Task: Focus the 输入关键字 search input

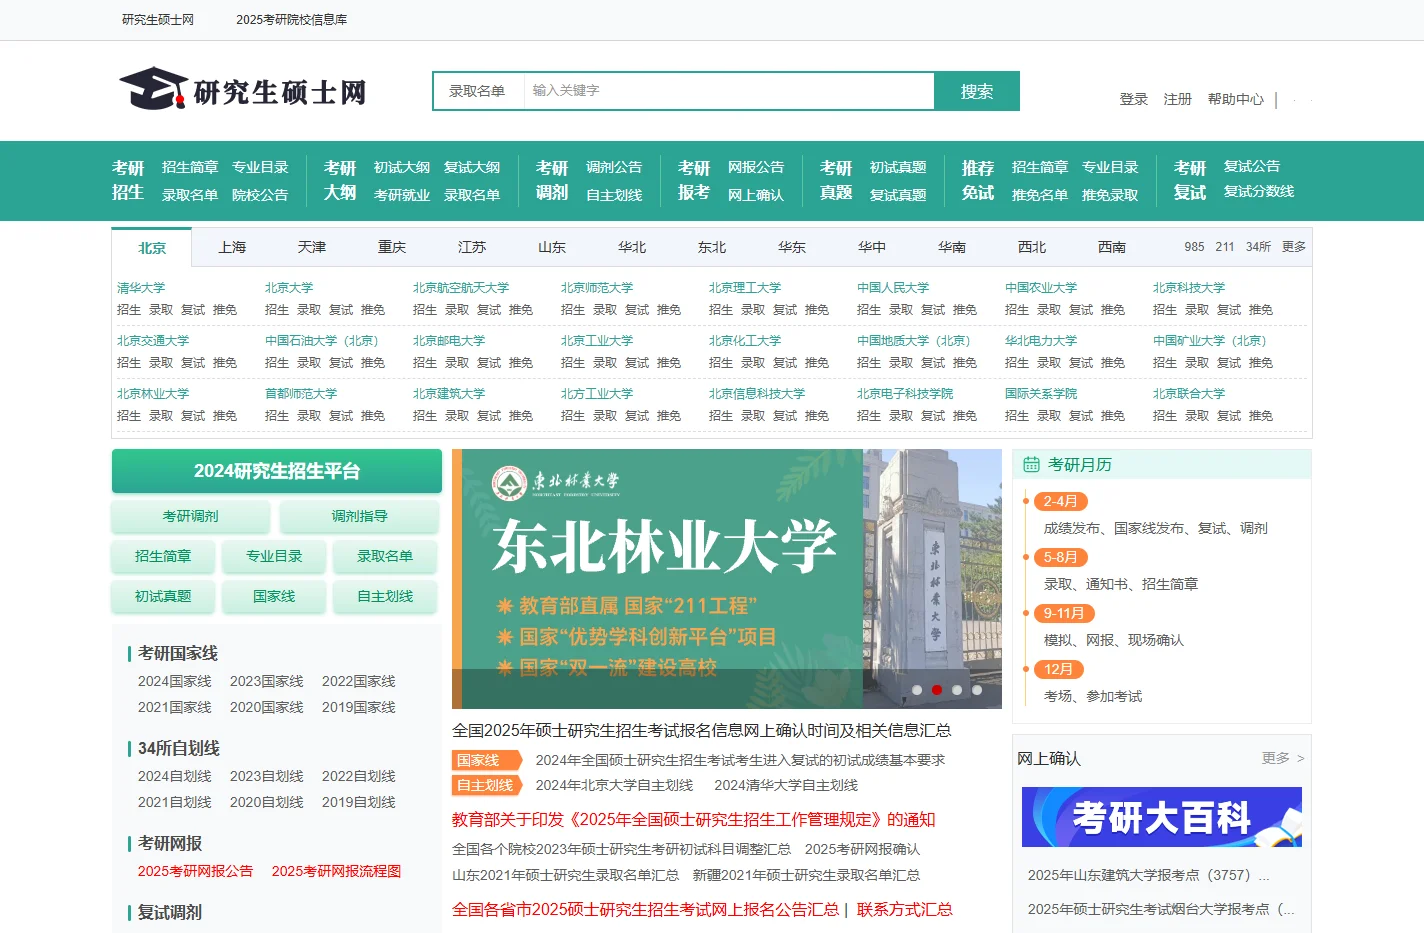Action: (x=729, y=91)
